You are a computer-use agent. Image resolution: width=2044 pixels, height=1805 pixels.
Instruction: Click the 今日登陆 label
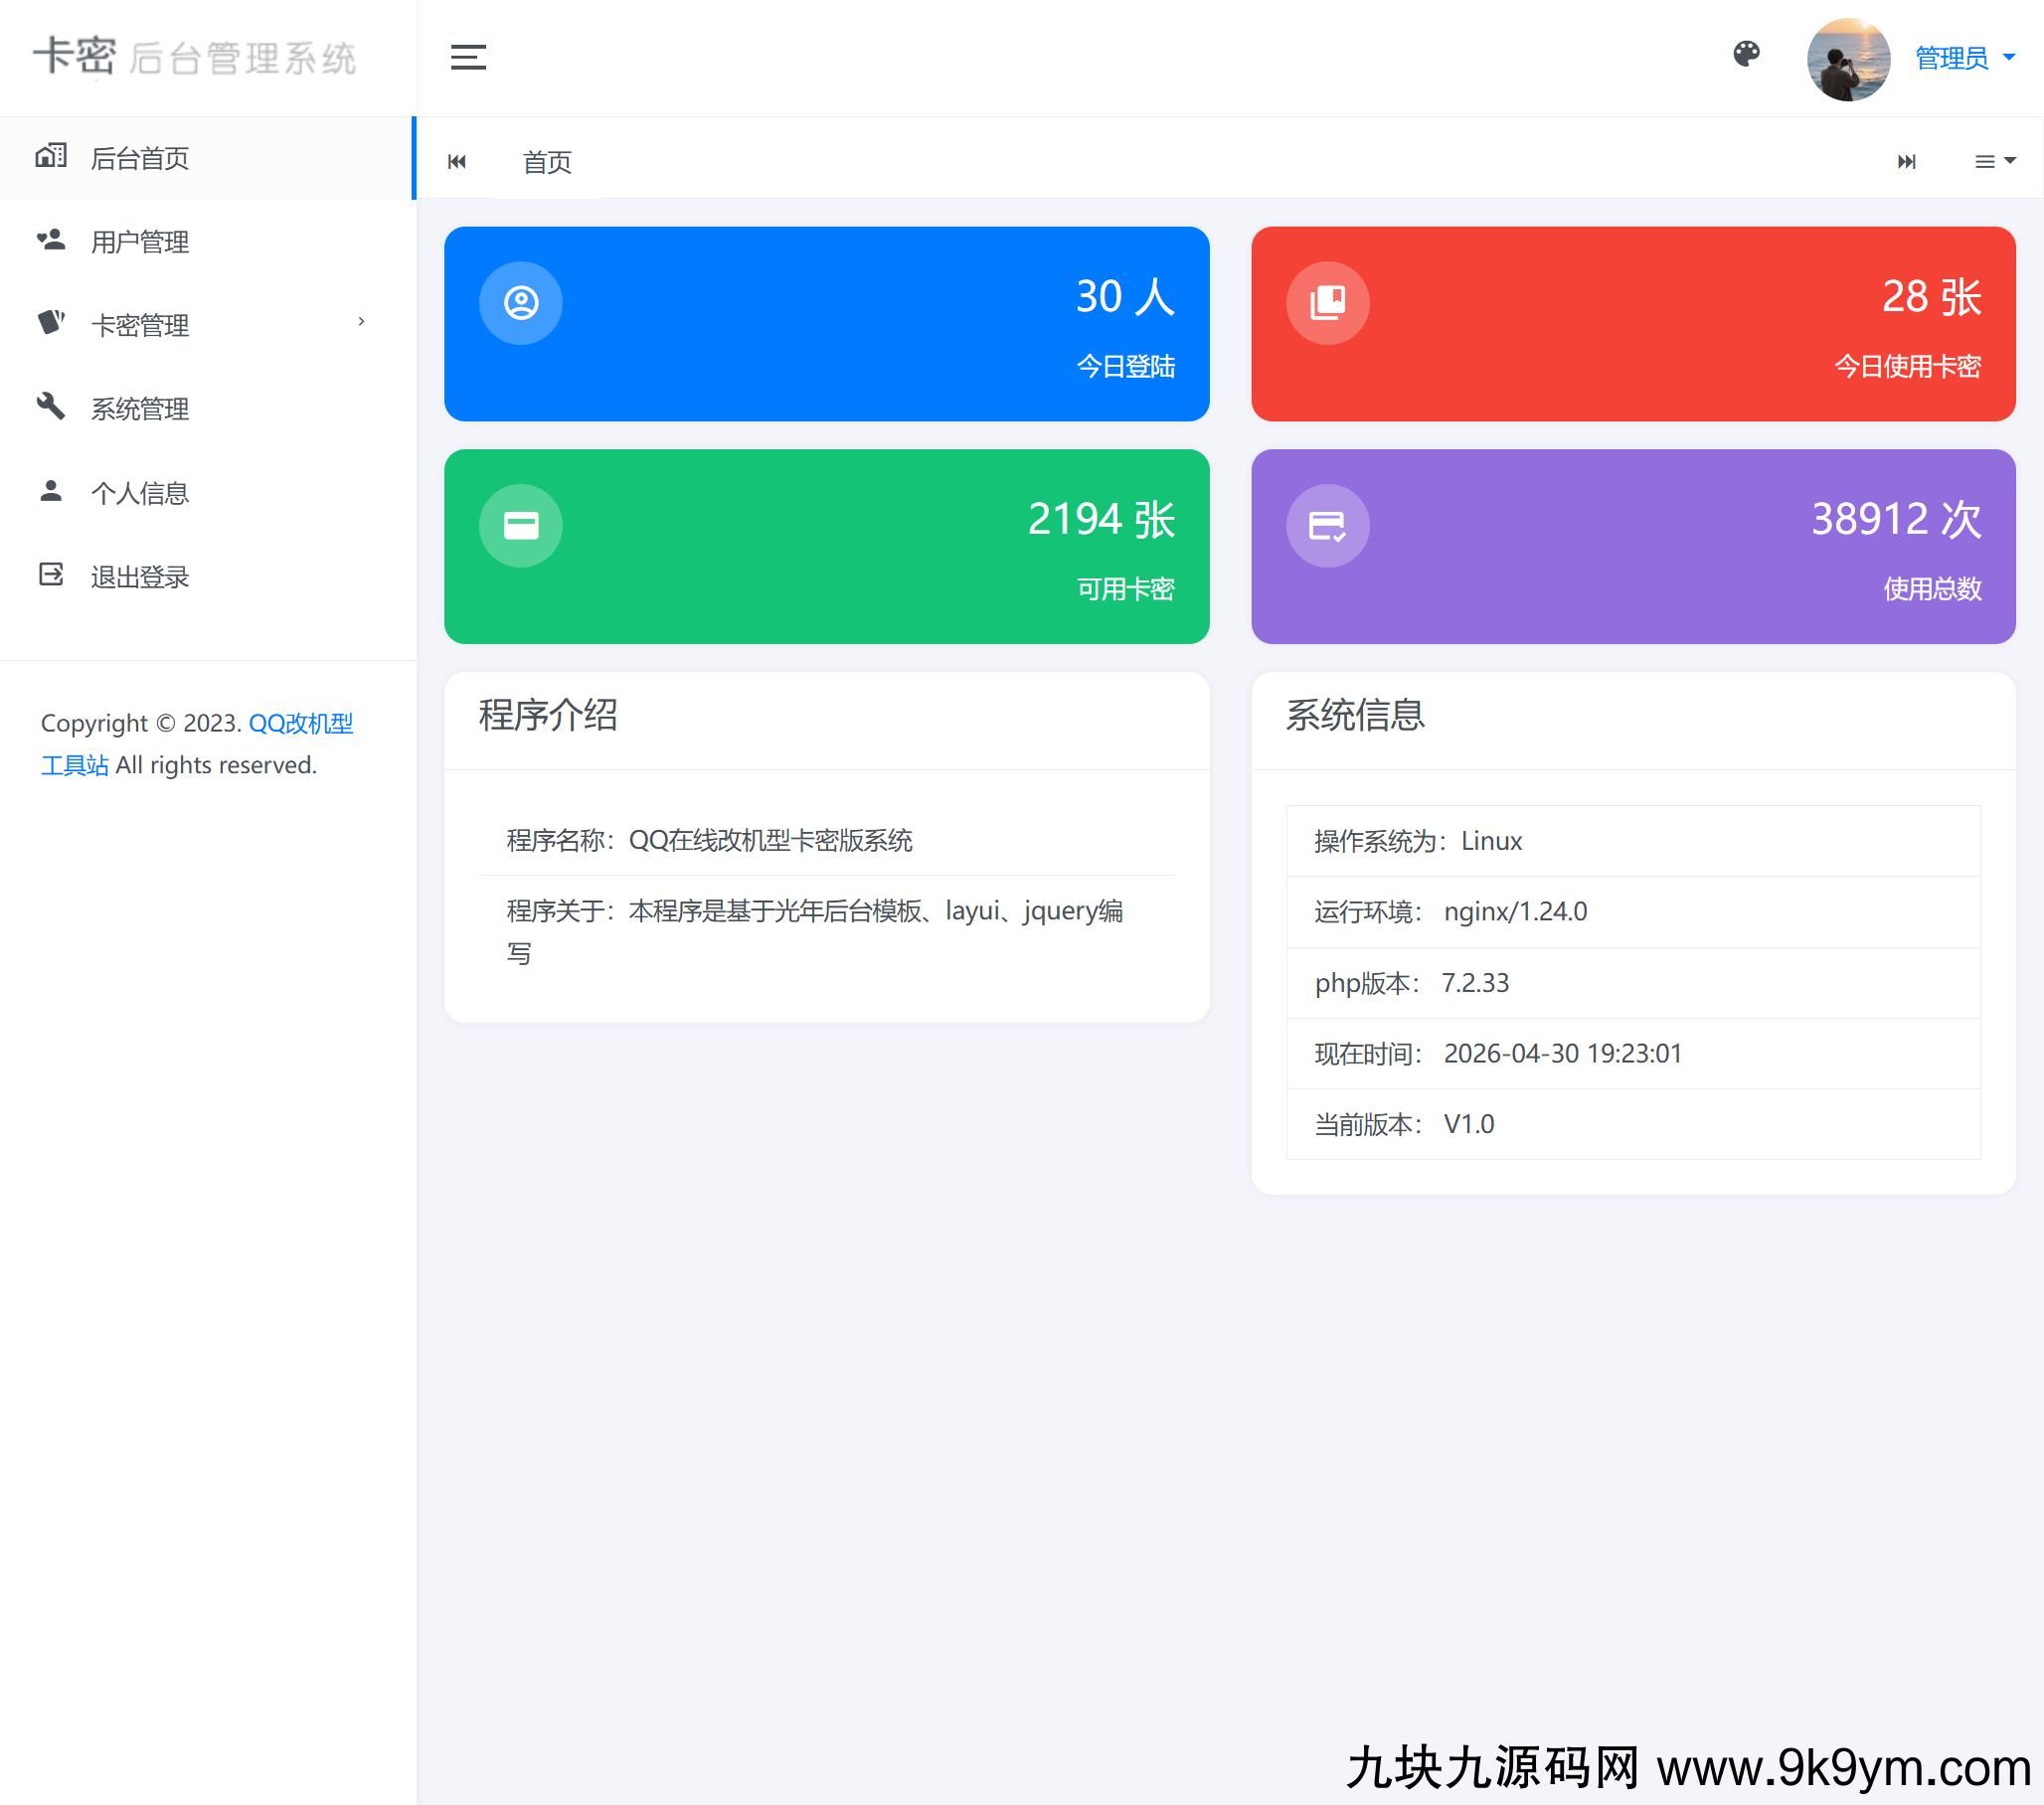1125,366
